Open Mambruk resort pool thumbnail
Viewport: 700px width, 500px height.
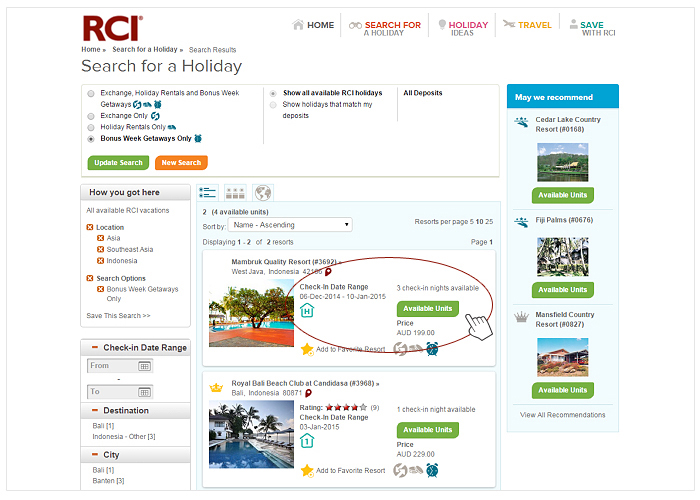(x=251, y=313)
